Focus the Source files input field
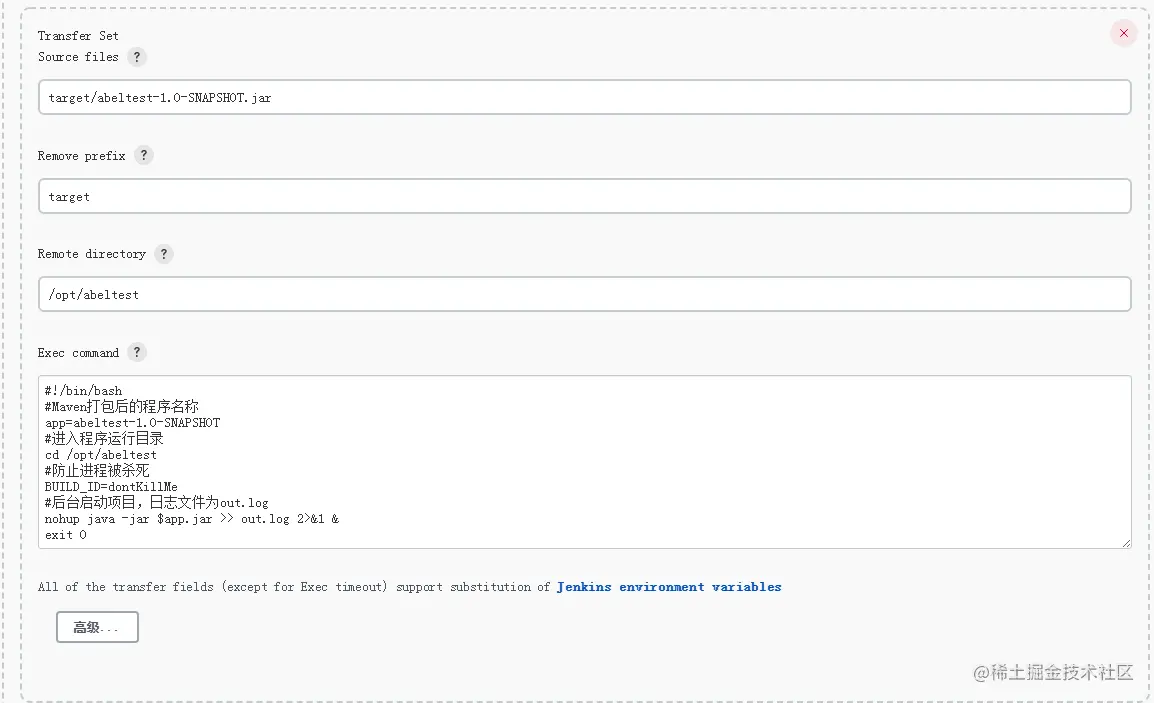 [584, 98]
